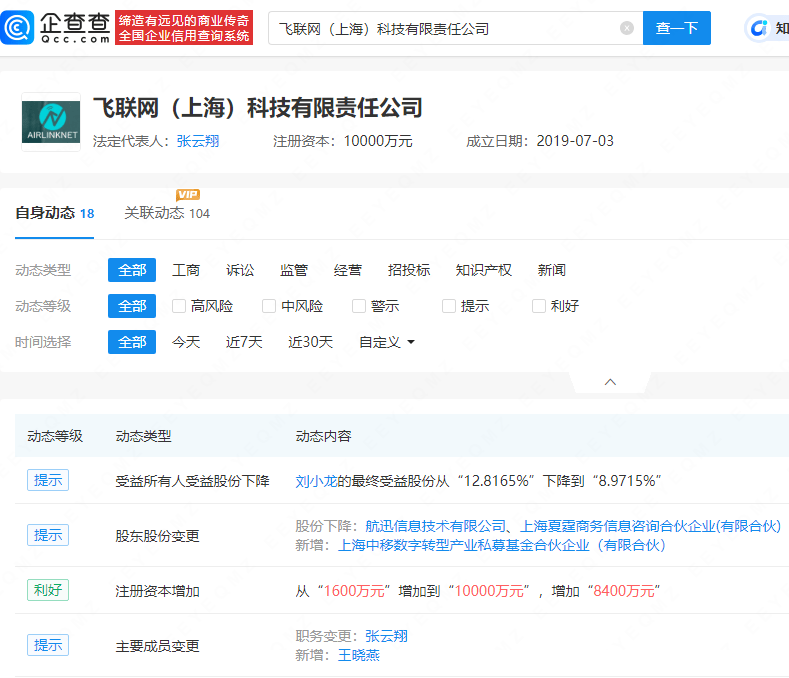This screenshot has height=678, width=789.
Task: Filter time to 今天
Action: [x=186, y=342]
